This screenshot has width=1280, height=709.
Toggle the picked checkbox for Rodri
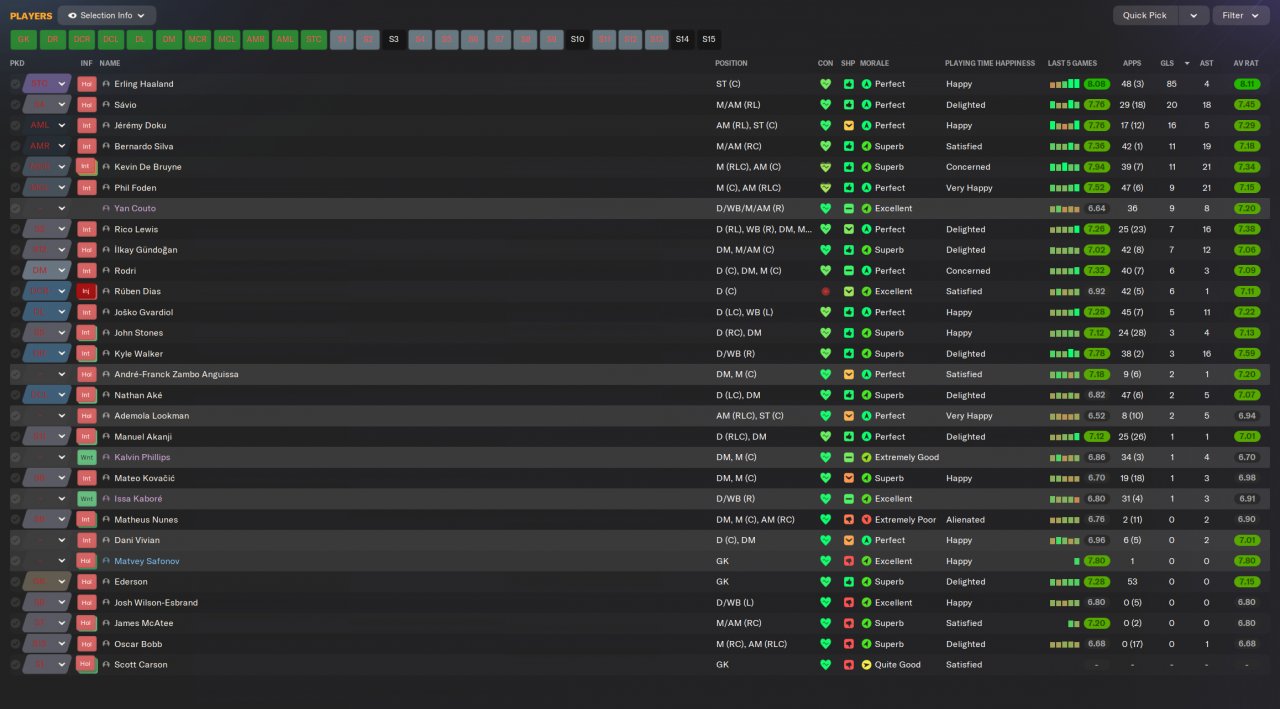click(15, 270)
